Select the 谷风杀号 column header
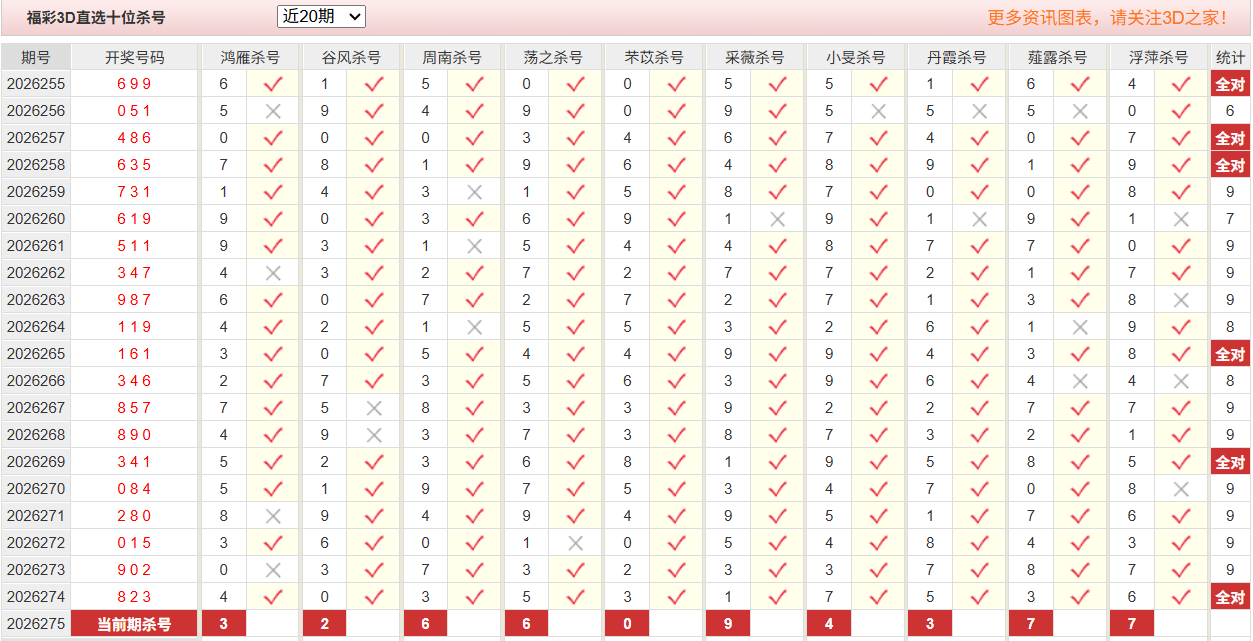1253x641 pixels. point(351,57)
